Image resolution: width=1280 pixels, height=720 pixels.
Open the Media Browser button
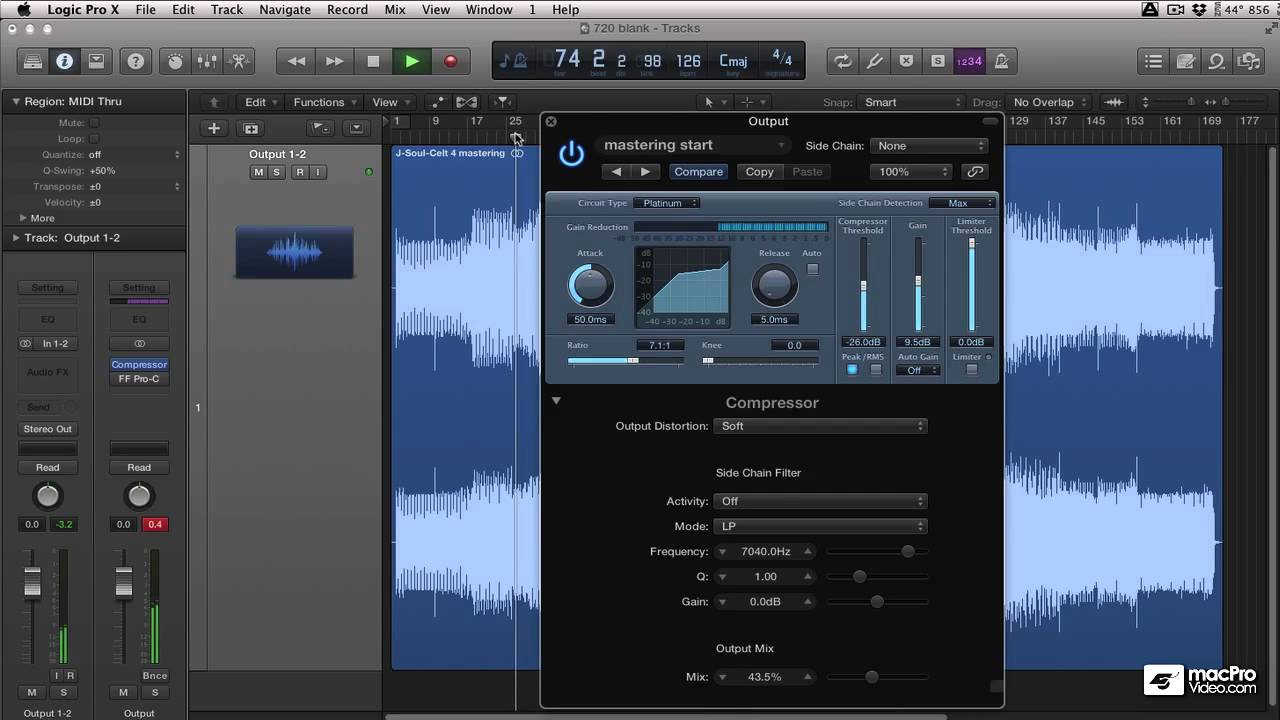coord(1249,61)
